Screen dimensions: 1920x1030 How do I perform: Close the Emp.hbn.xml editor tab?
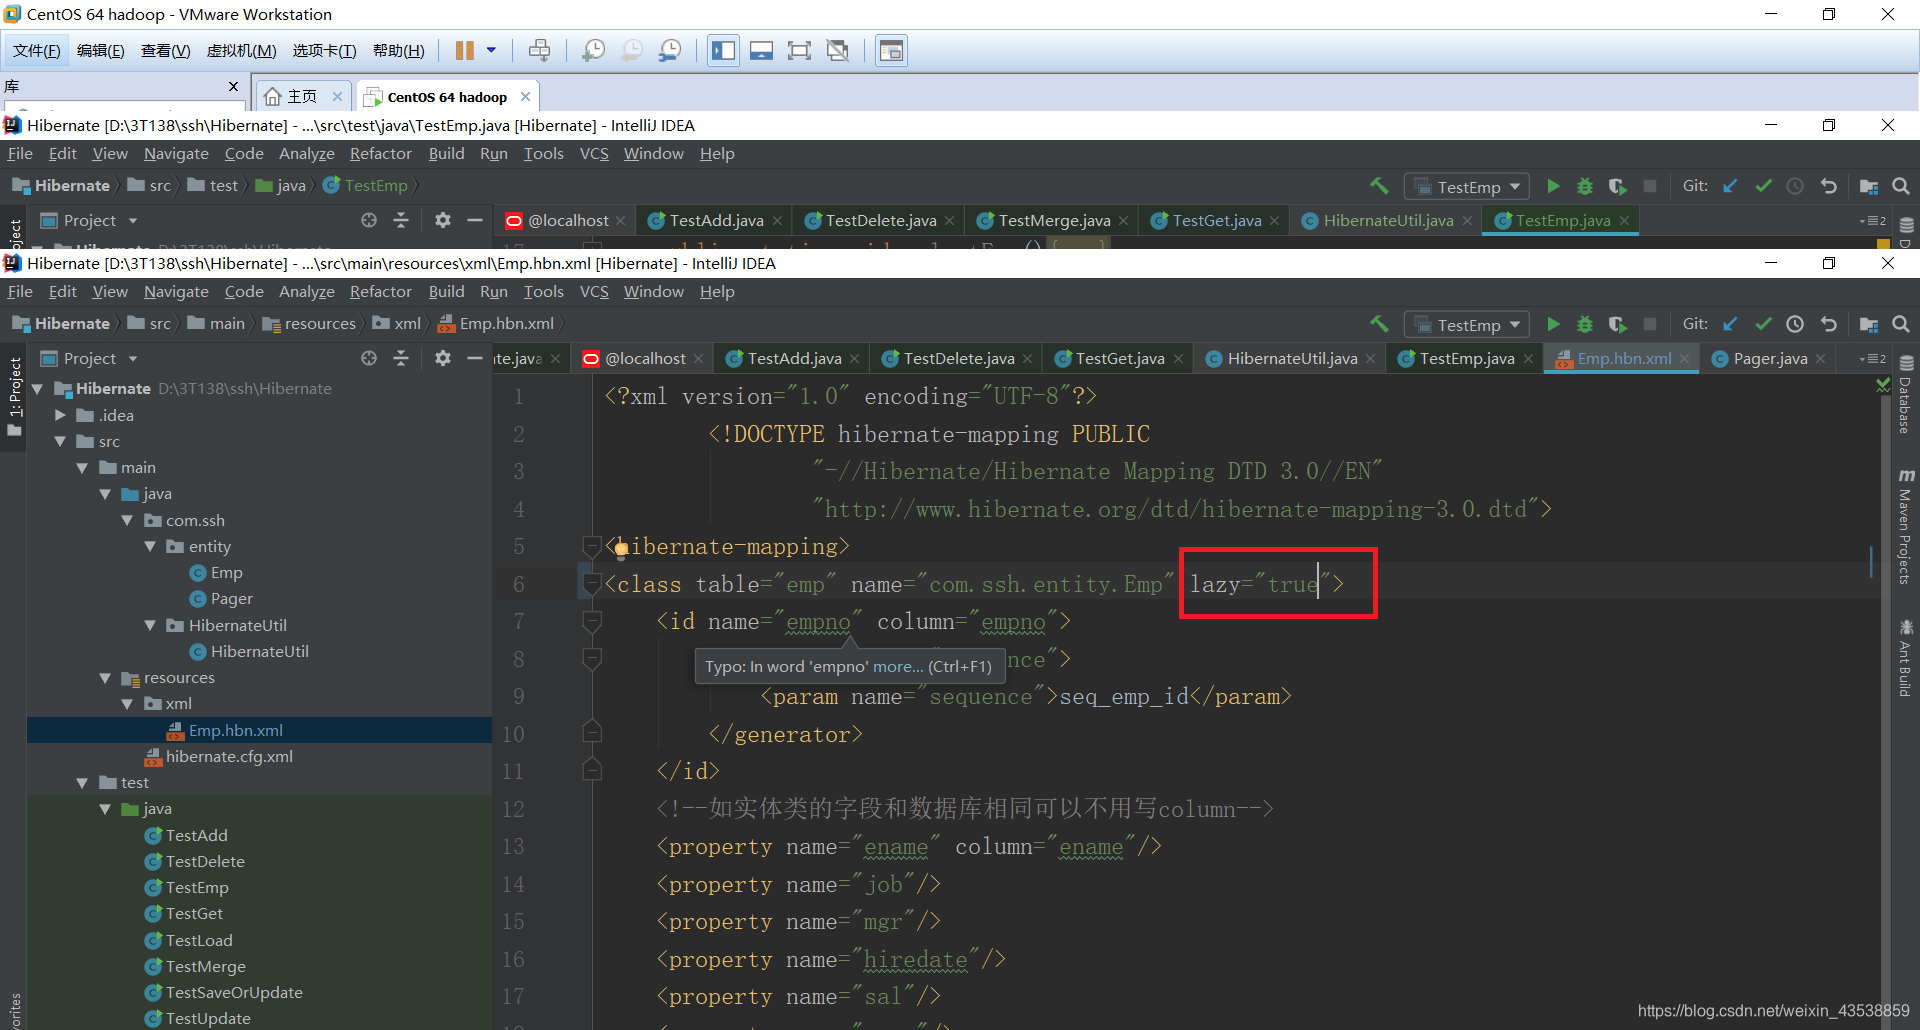[x=1684, y=358]
